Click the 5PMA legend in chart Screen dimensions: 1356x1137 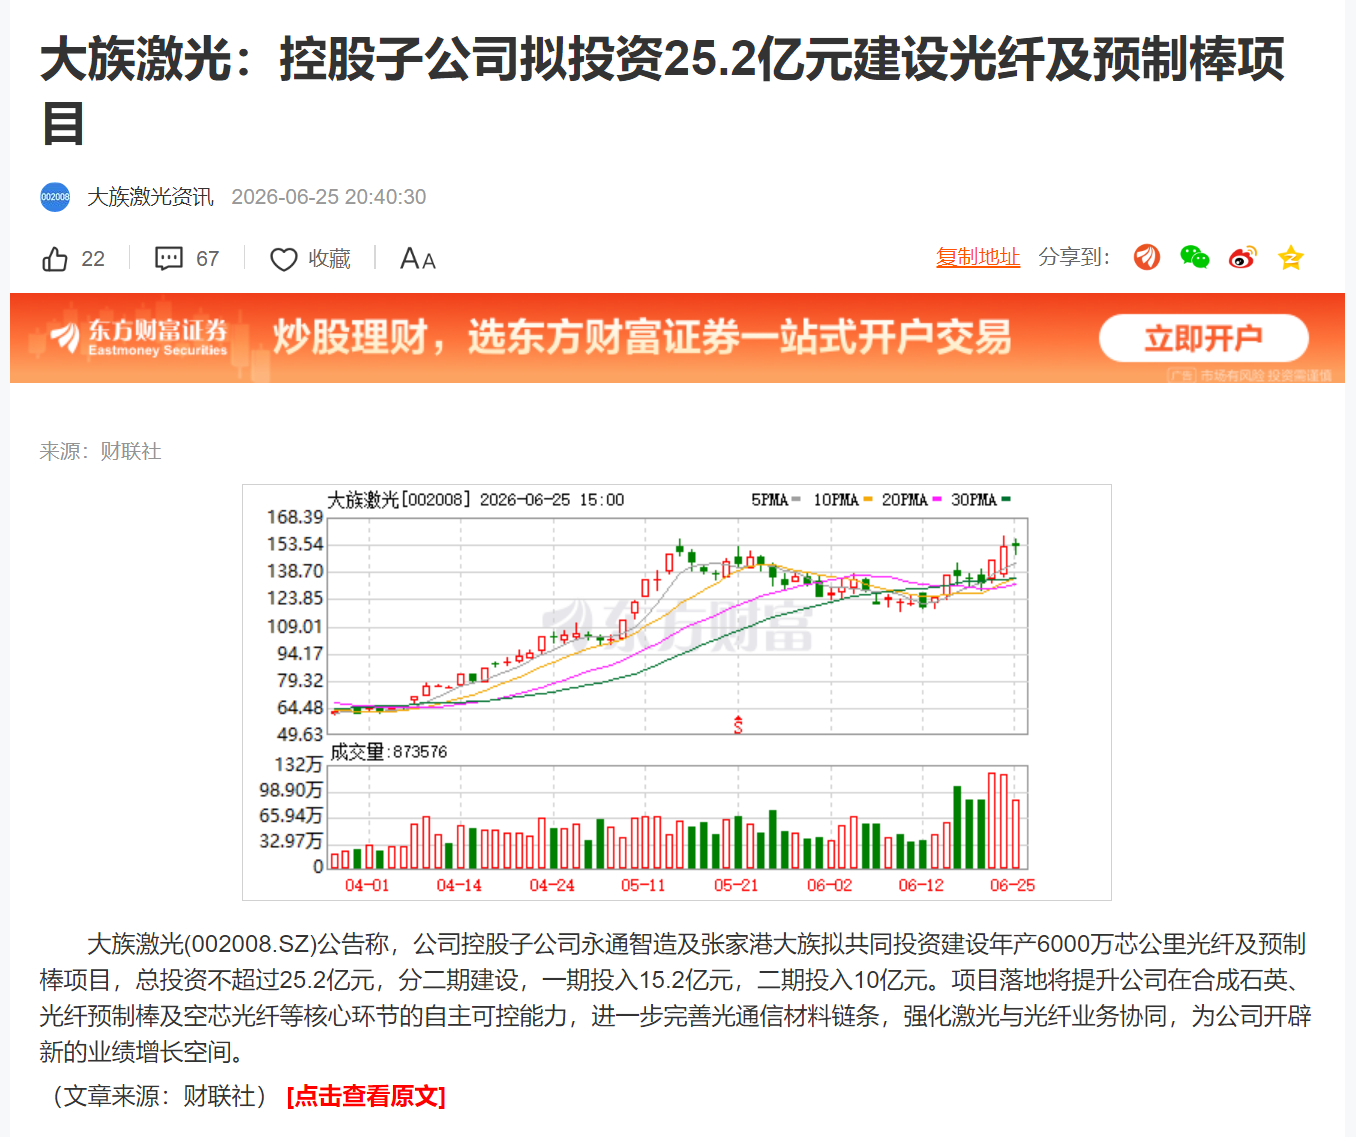(775, 499)
